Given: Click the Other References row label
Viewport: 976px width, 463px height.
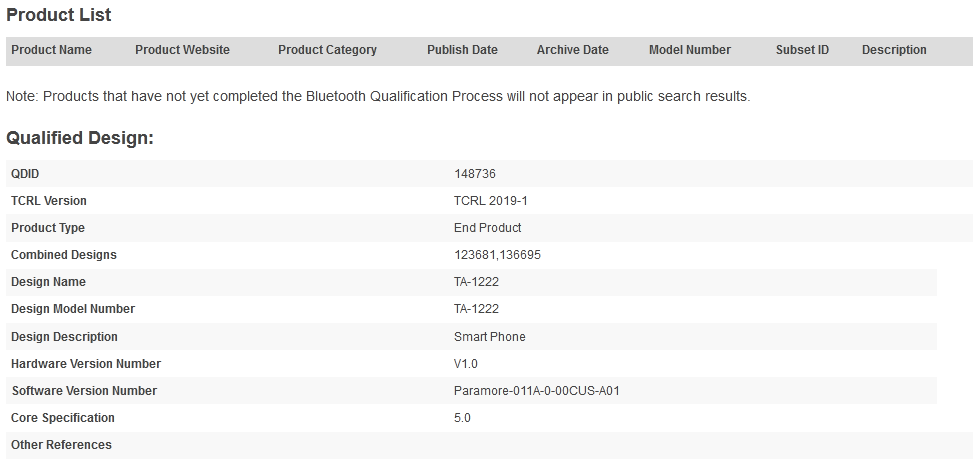Looking at the screenshot, I should pos(61,445).
